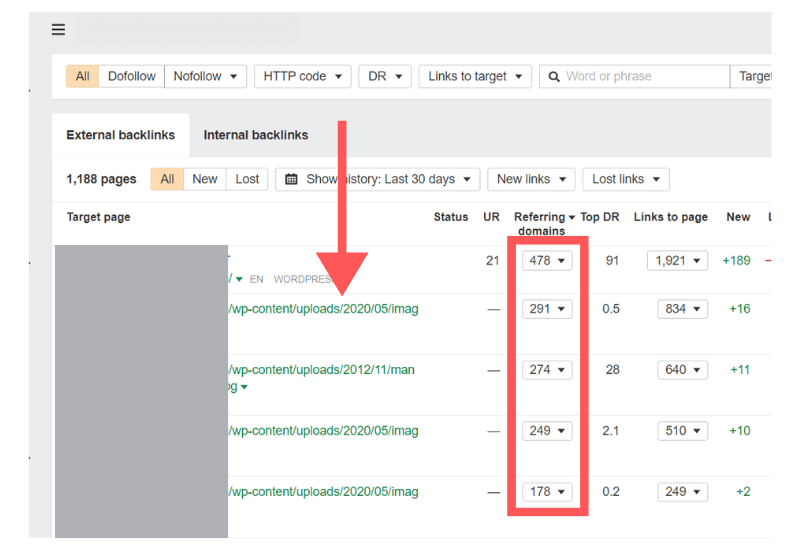Screen dimensions: 800x550
Task: Expand the HTTP code dropdown
Action: tap(302, 76)
